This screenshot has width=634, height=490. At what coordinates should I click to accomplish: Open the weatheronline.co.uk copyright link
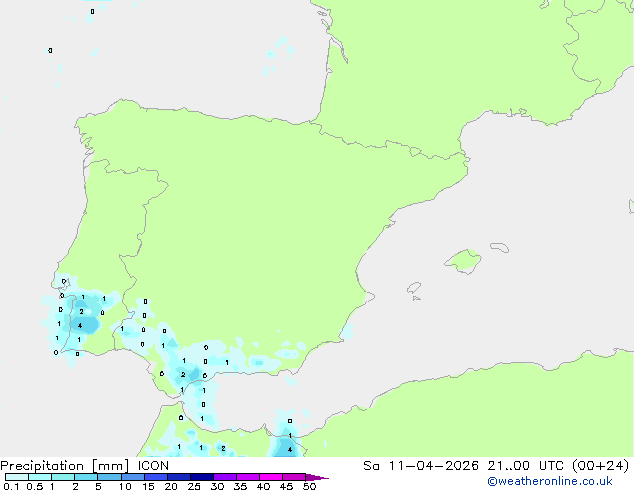550,481
